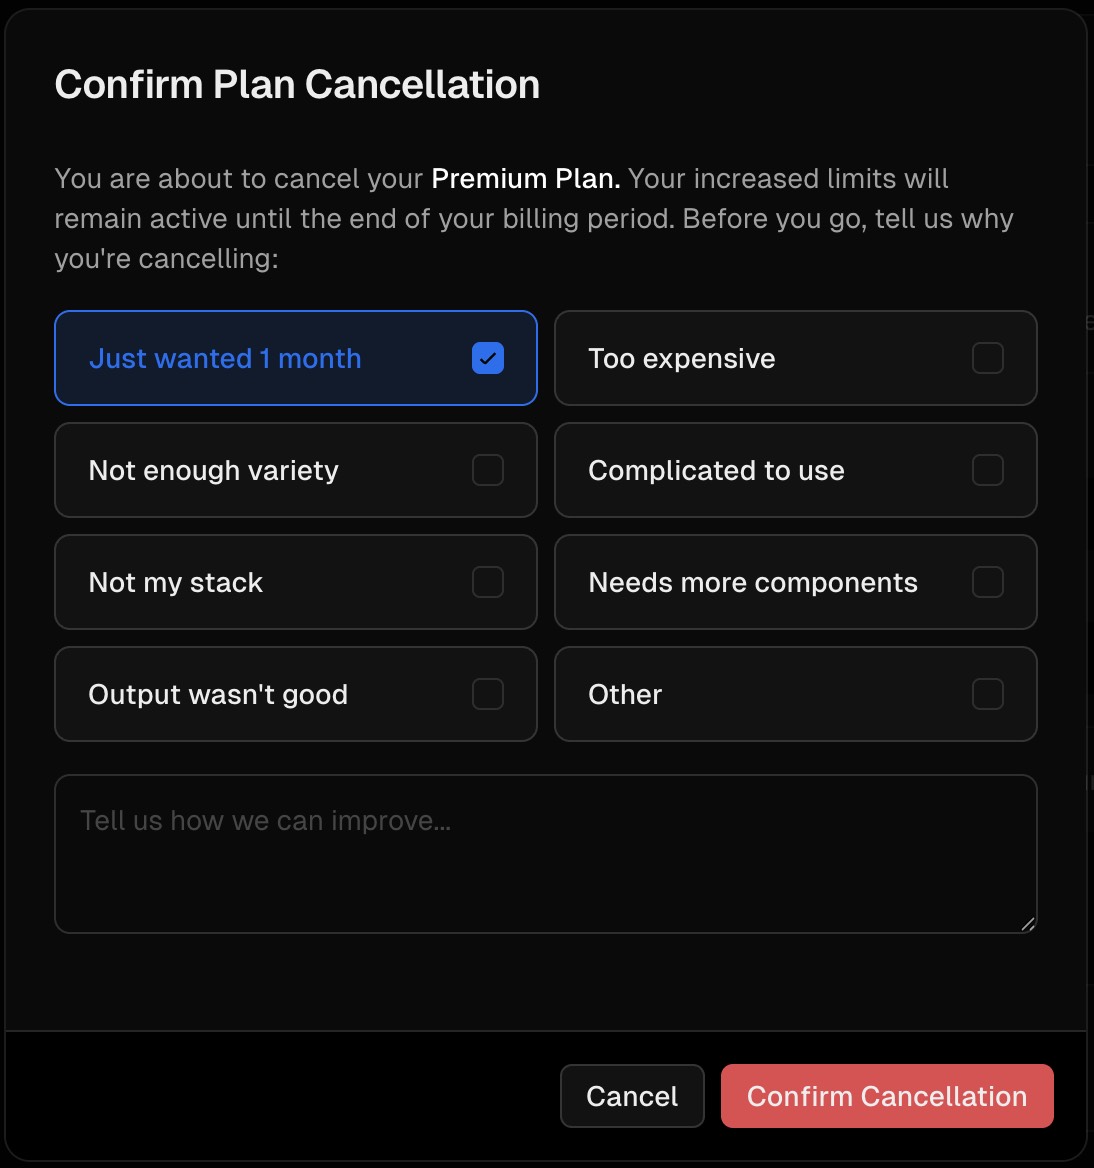This screenshot has width=1094, height=1168.
Task: Tick the 'Not my stack' checkbox
Action: pyautogui.click(x=488, y=582)
